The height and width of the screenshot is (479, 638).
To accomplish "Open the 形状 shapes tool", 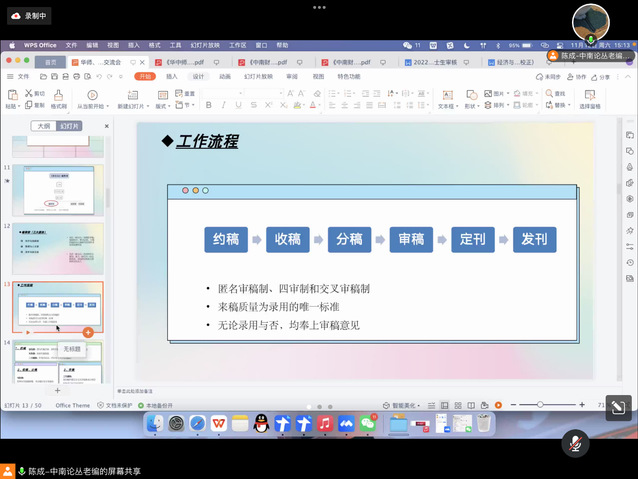I will click(471, 95).
